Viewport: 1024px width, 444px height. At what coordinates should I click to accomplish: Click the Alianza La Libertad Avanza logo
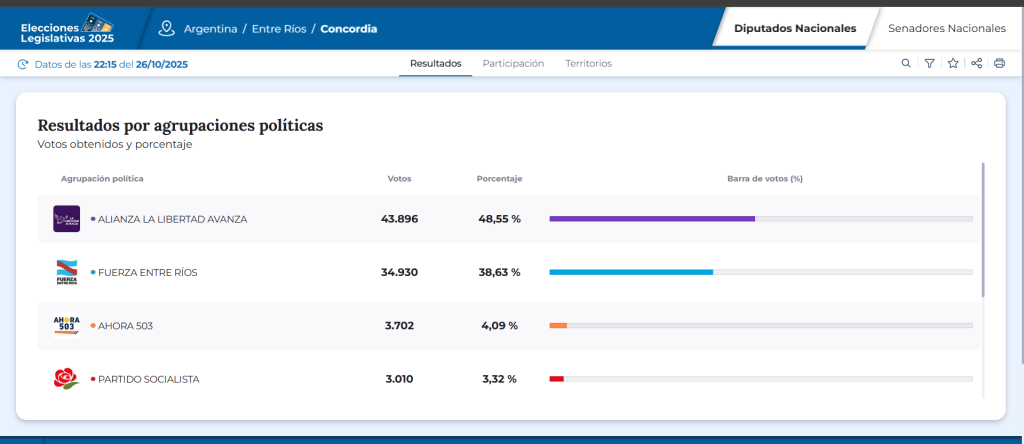(x=66, y=218)
